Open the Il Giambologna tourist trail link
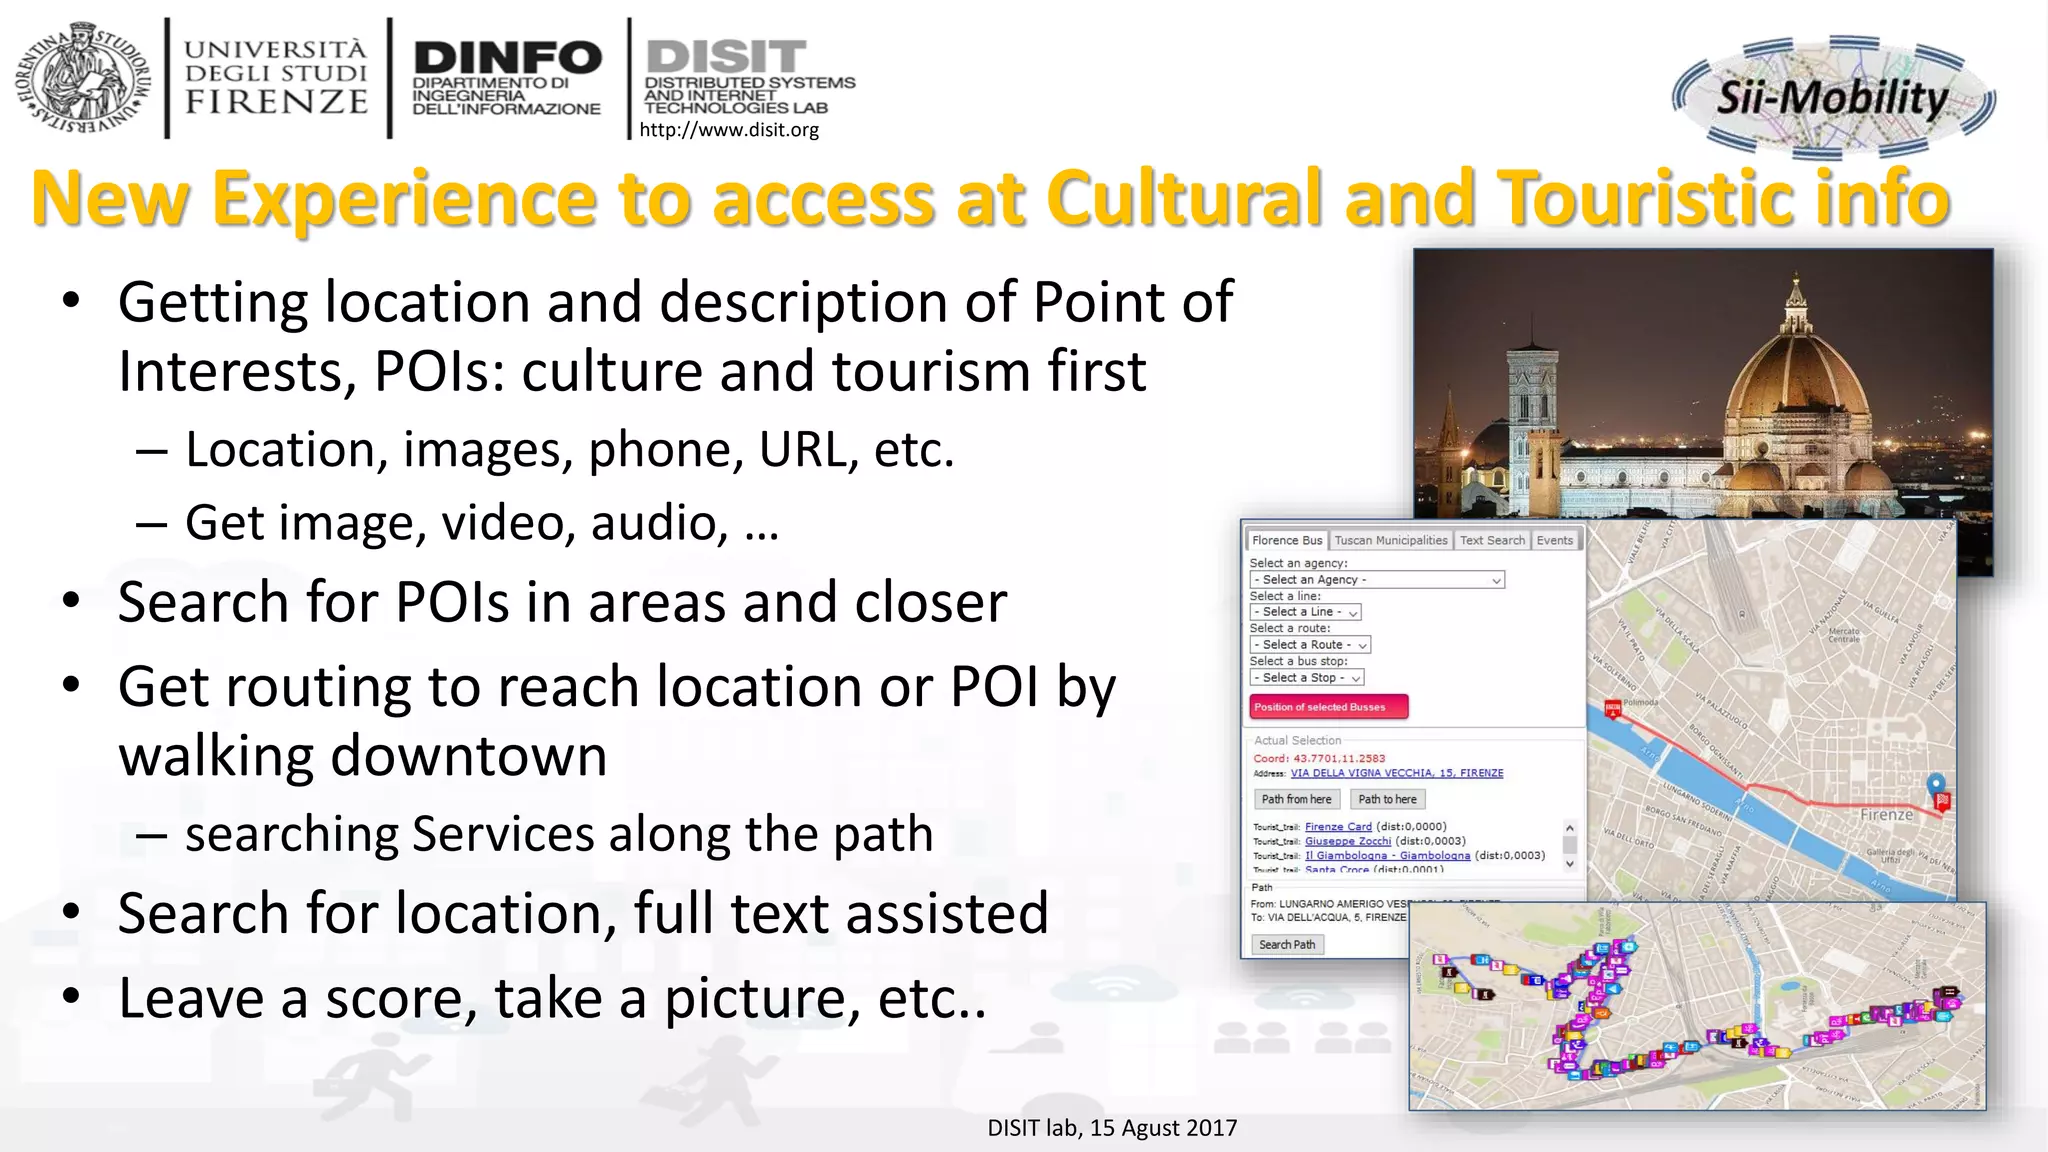2048x1152 pixels. 1388,856
